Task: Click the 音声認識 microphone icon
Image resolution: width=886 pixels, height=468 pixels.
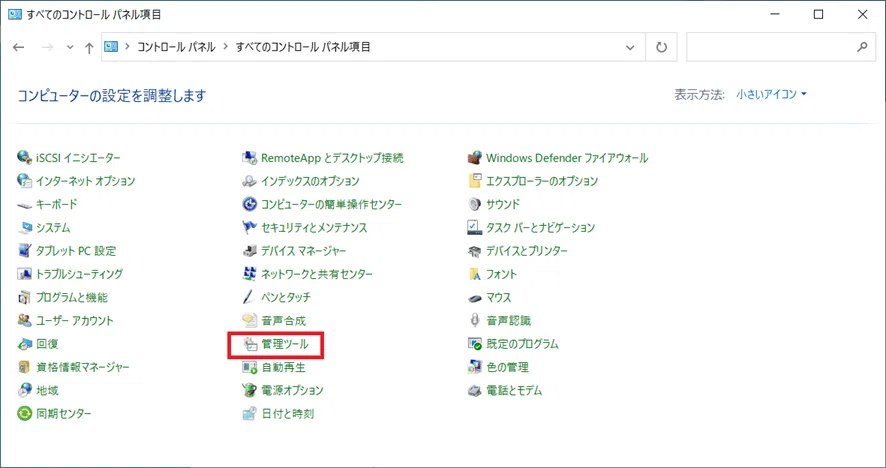Action: click(x=475, y=320)
